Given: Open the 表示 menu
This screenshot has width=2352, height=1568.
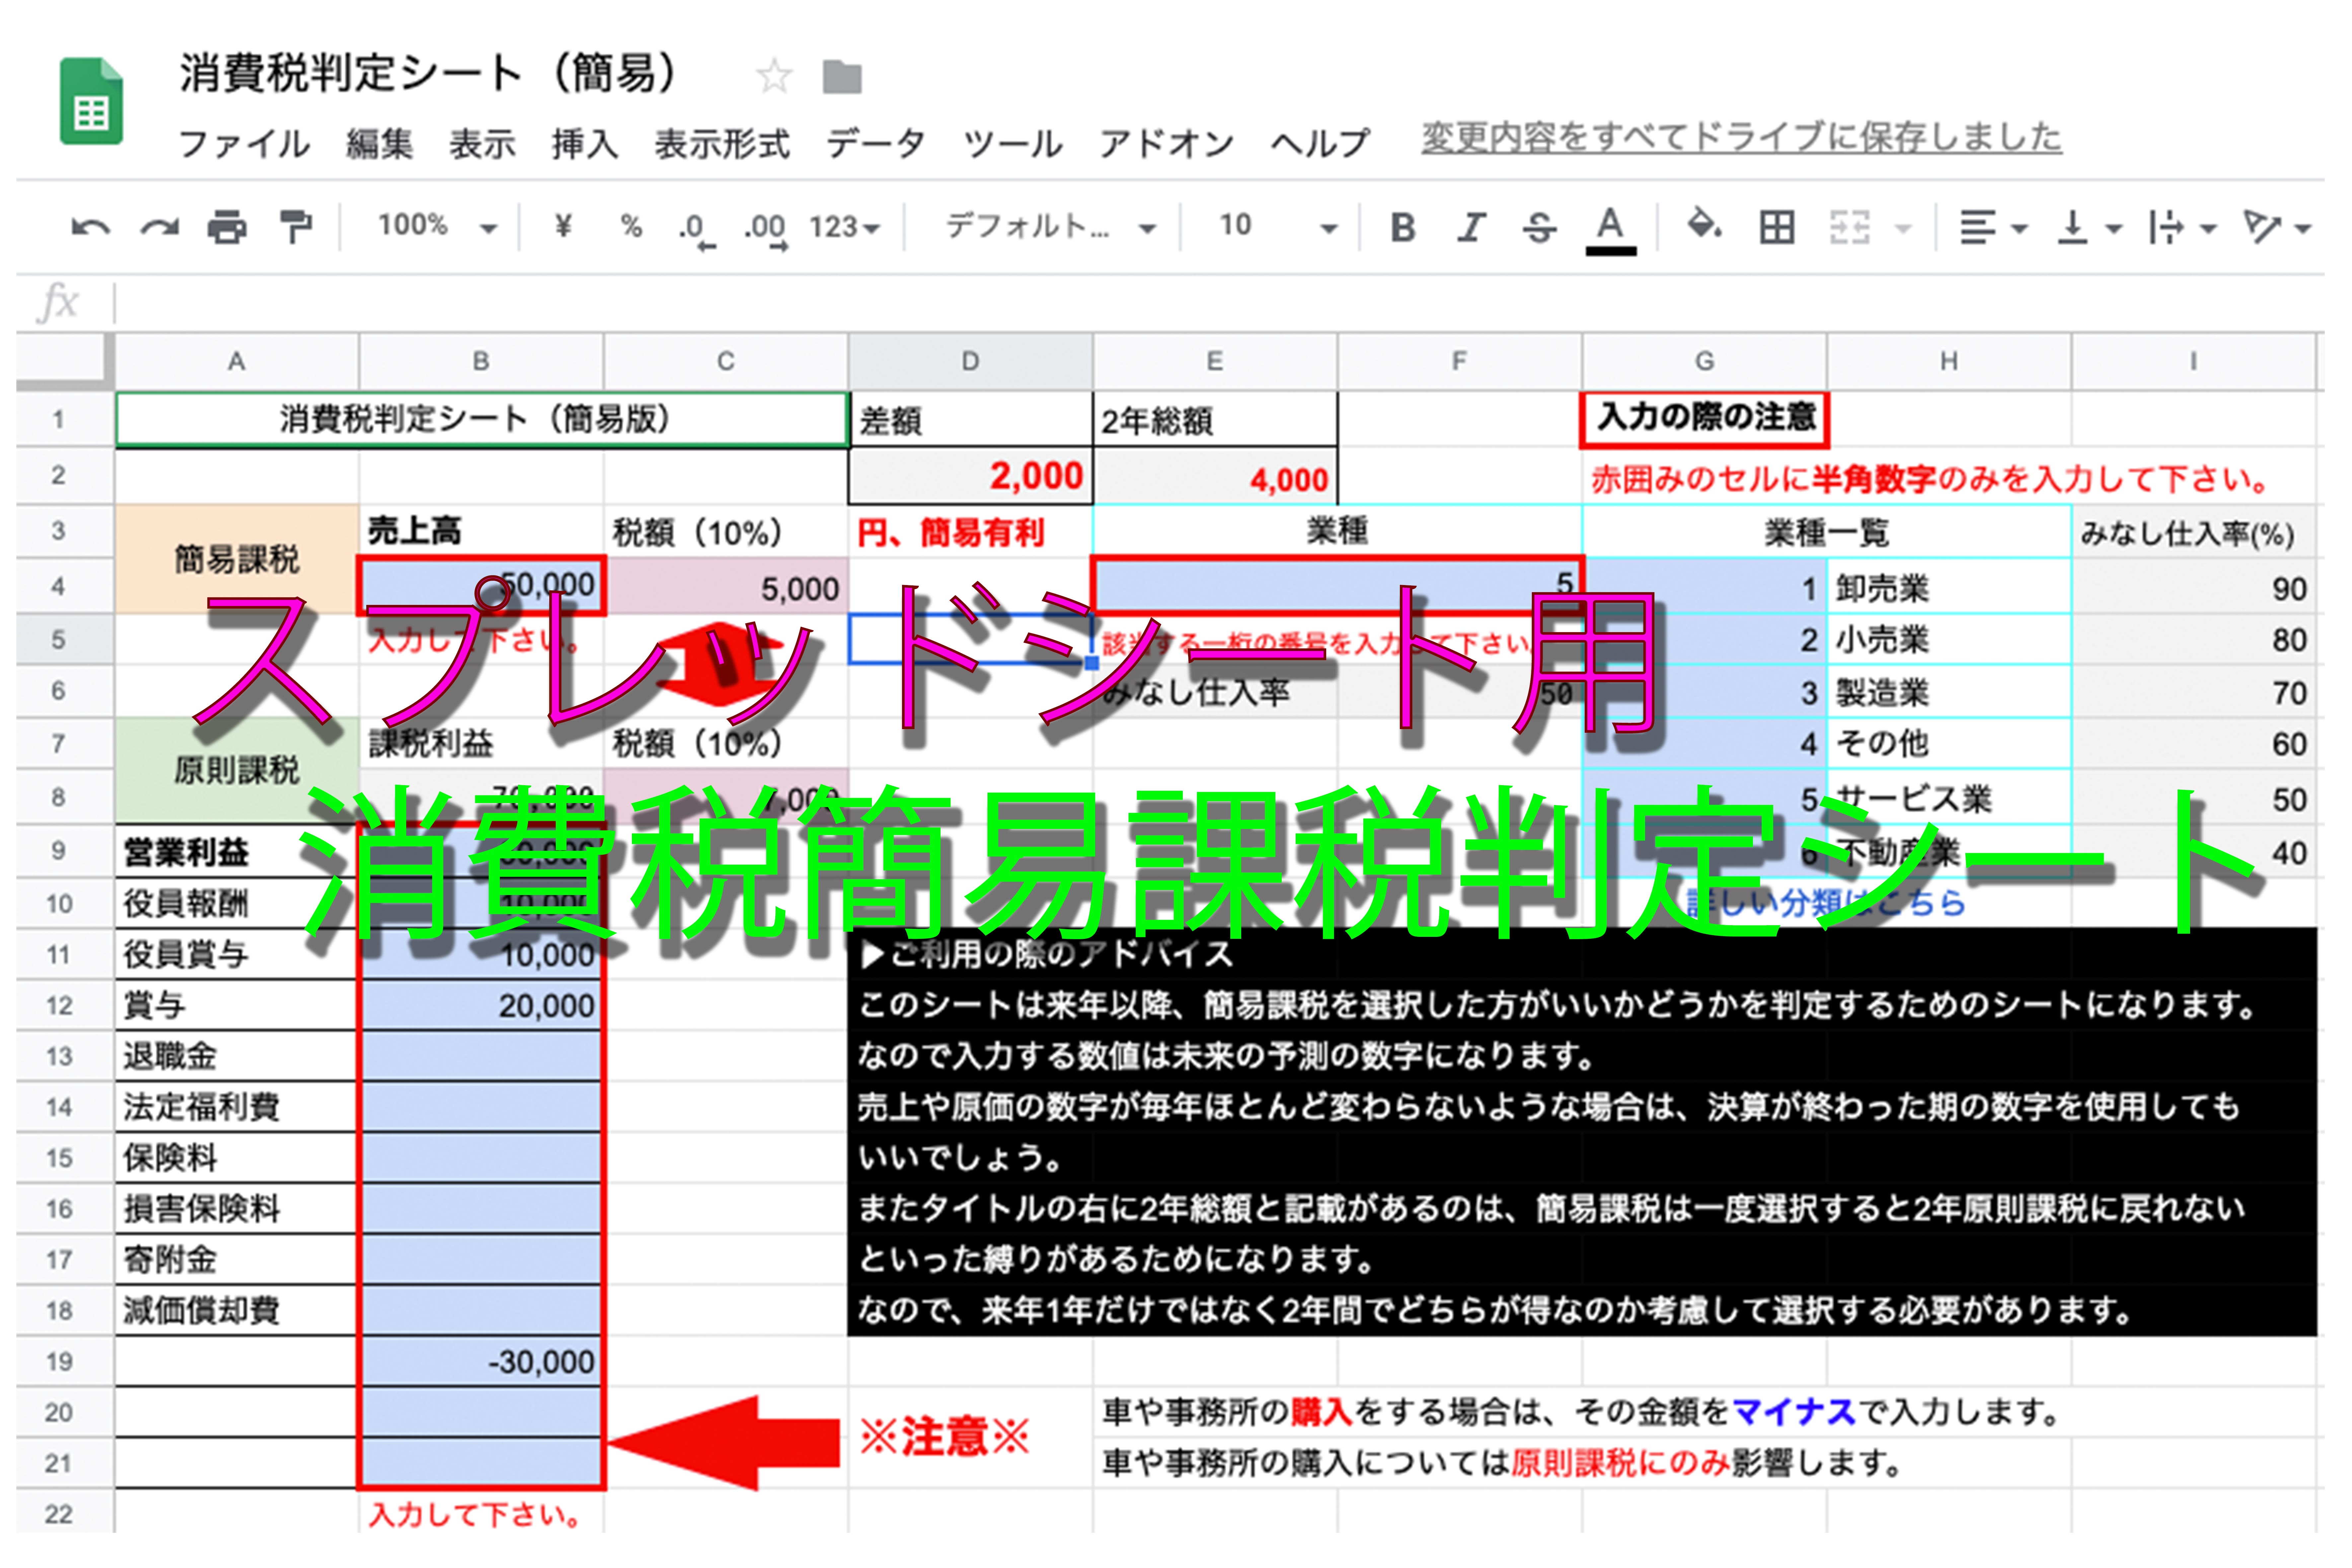Looking at the screenshot, I should point(482,144).
